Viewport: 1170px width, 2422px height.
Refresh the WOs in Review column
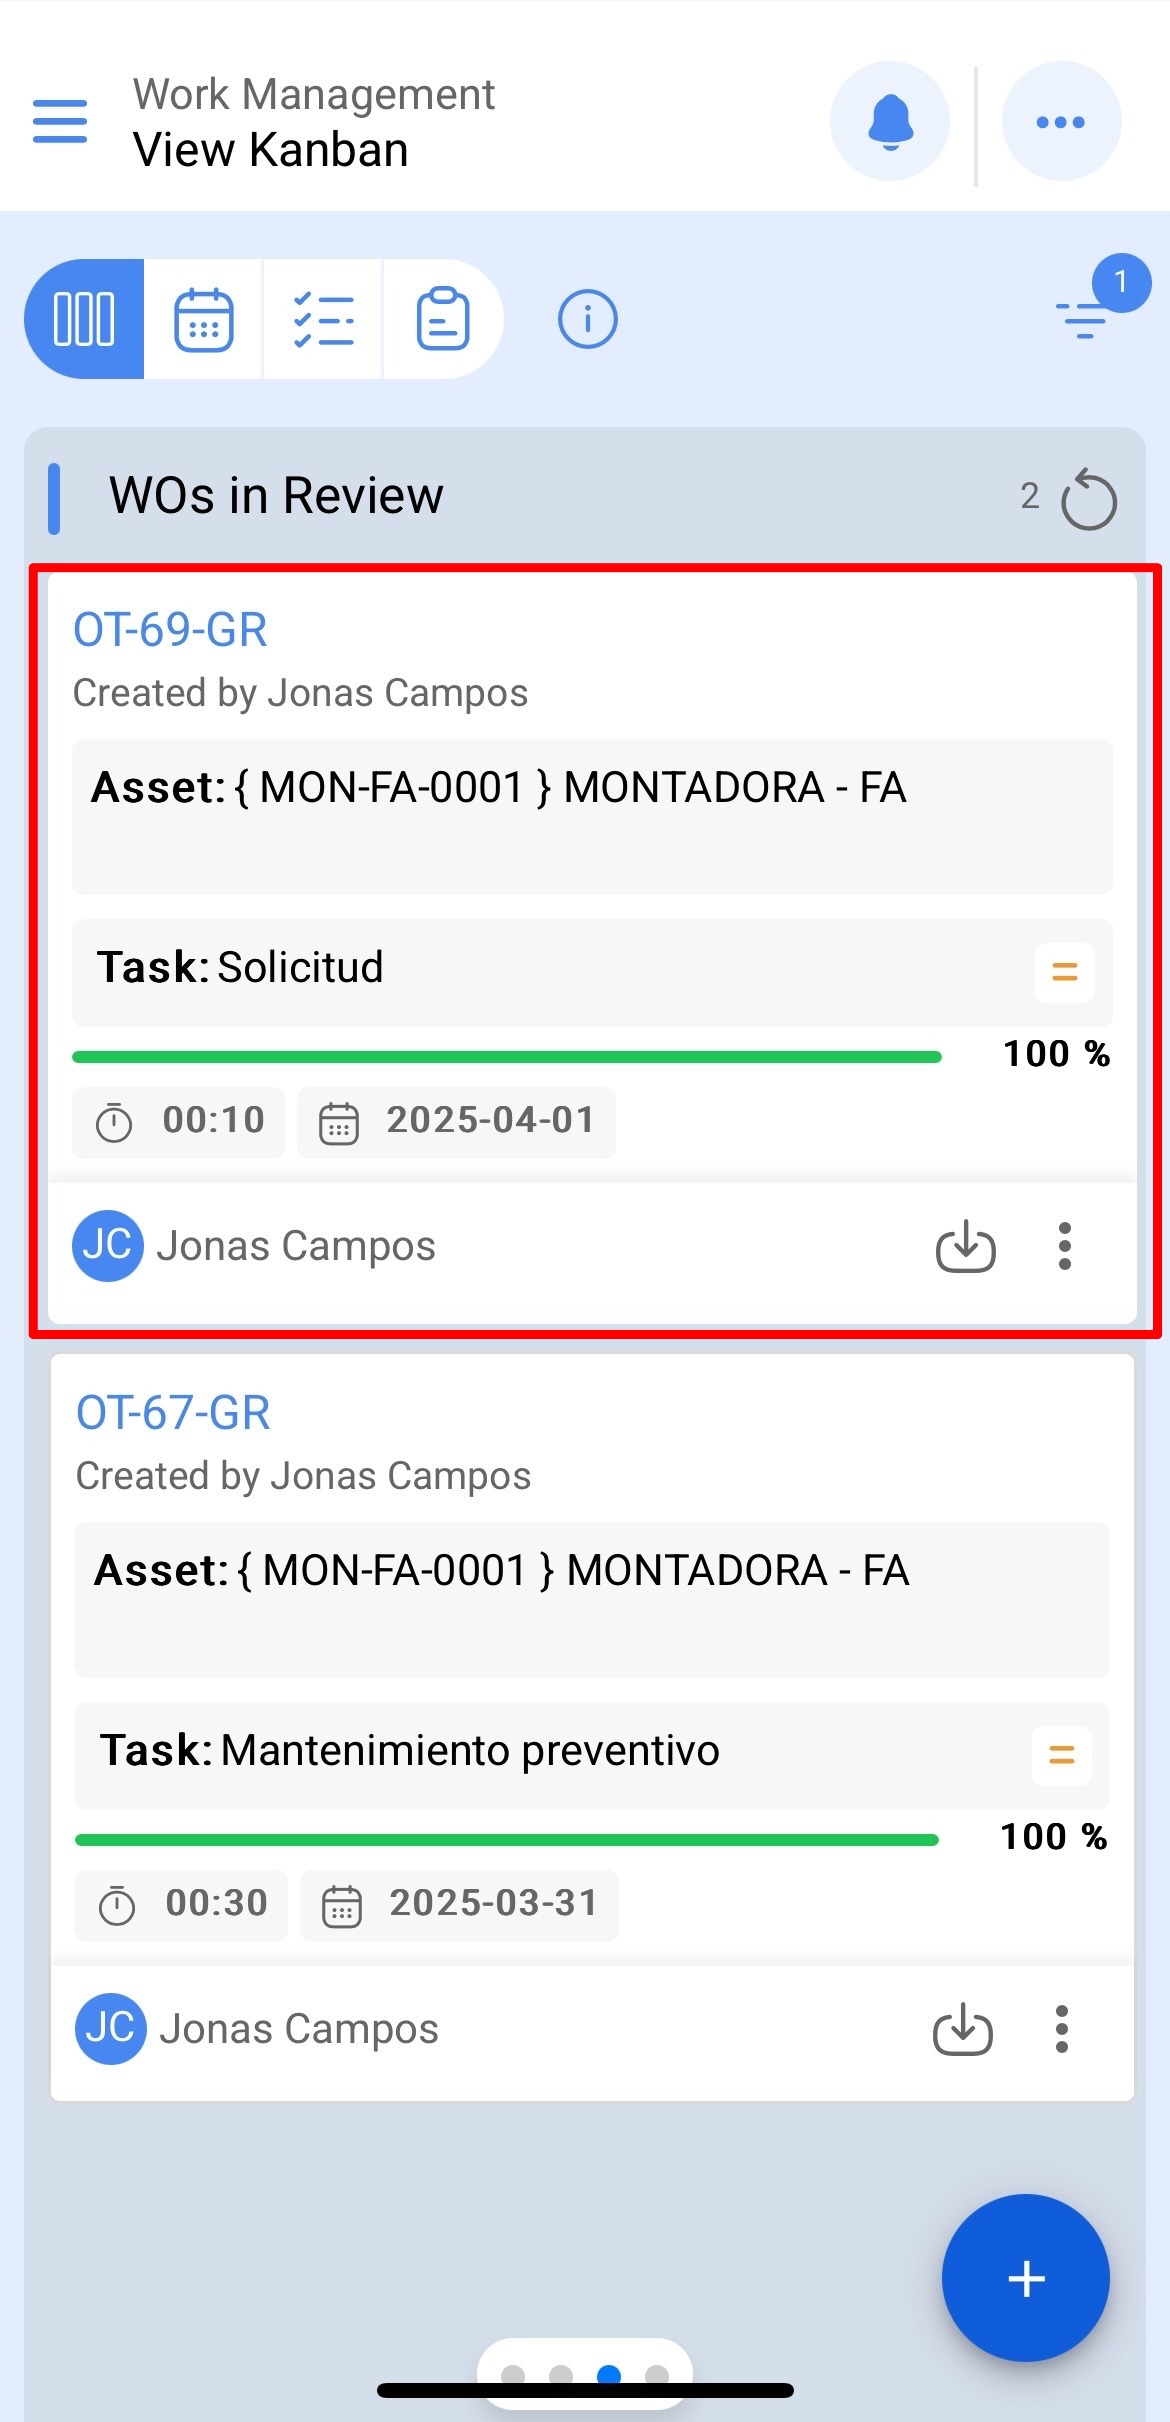coord(1089,499)
